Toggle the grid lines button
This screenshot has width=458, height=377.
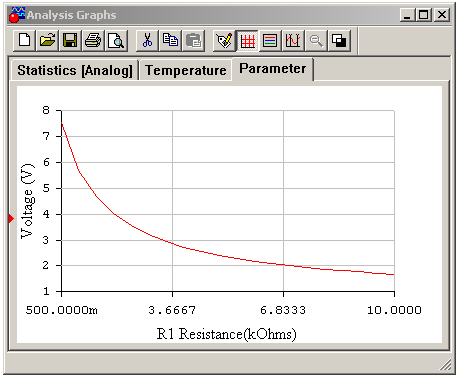pos(247,41)
